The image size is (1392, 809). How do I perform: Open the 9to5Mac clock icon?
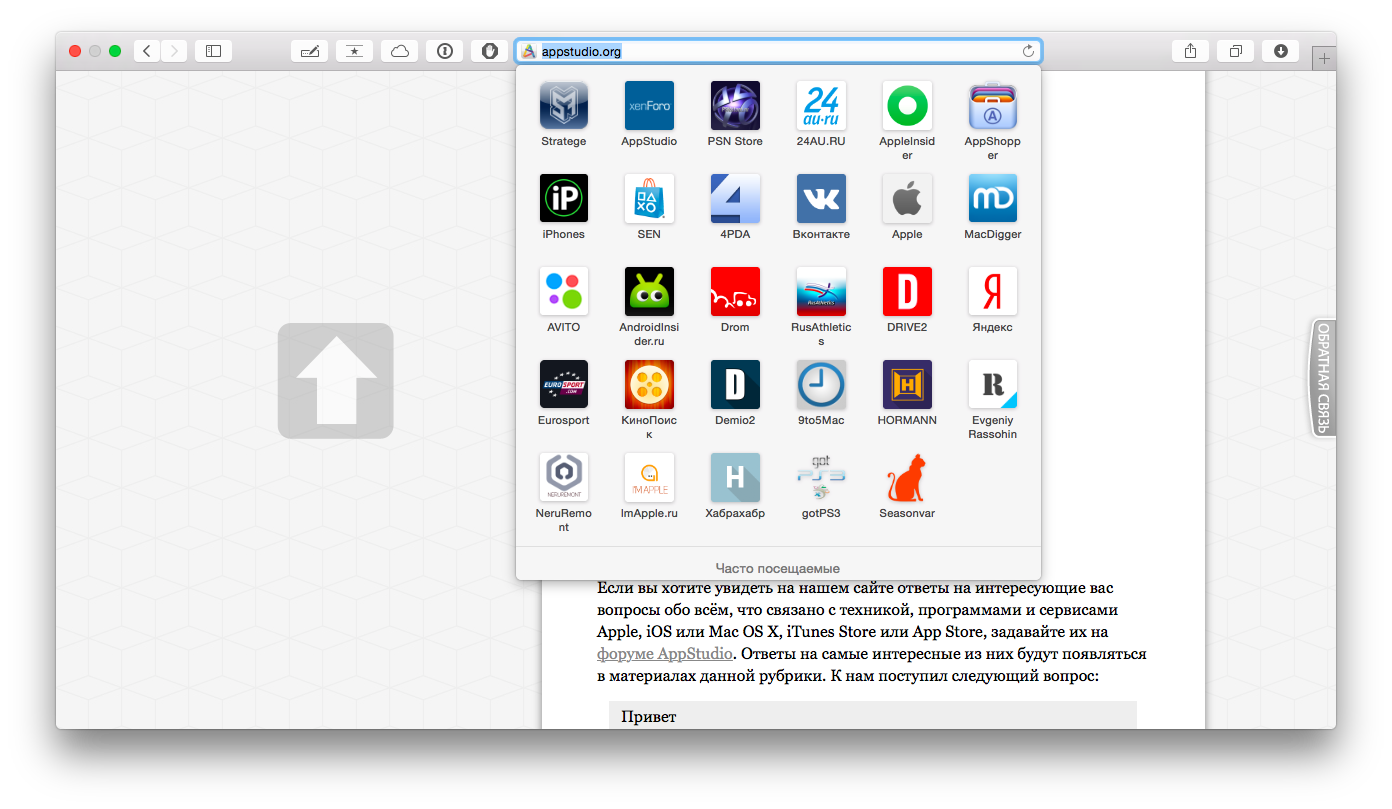coord(821,385)
